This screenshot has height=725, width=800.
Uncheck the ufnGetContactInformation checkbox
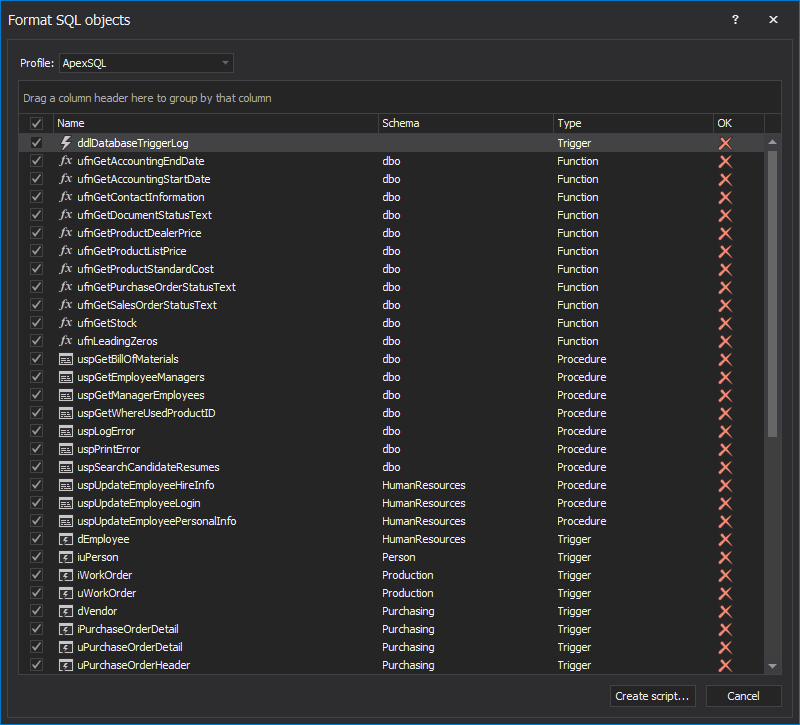click(x=37, y=197)
